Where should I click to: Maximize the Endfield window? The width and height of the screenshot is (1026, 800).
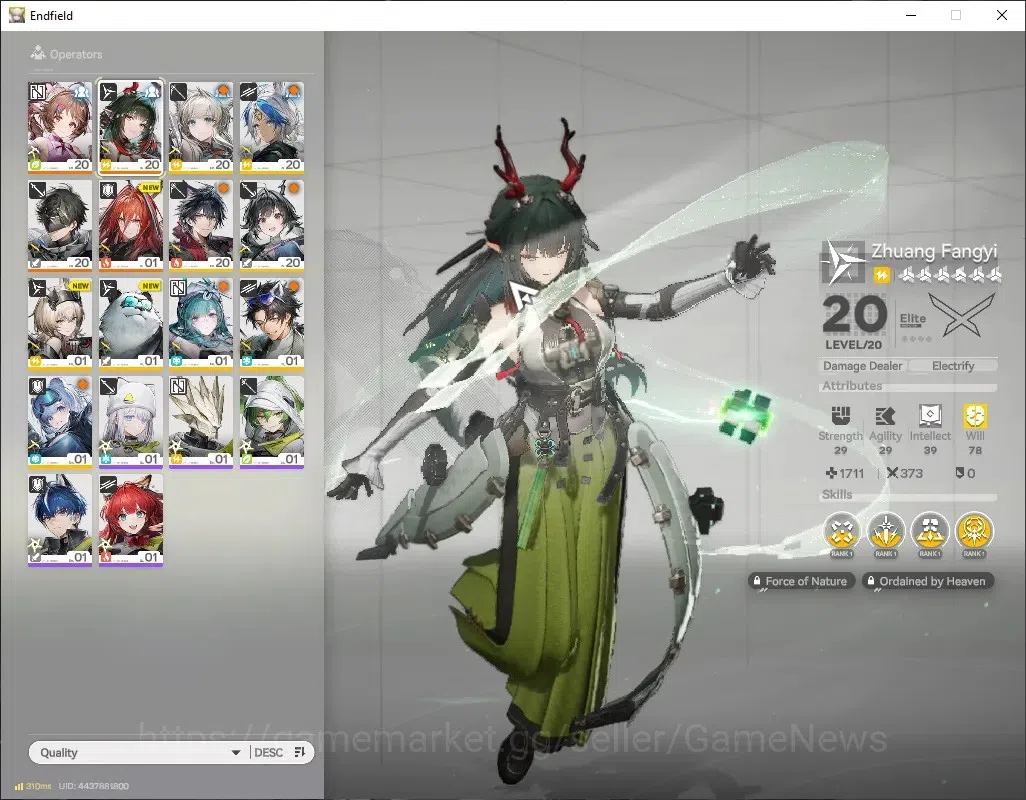click(956, 15)
